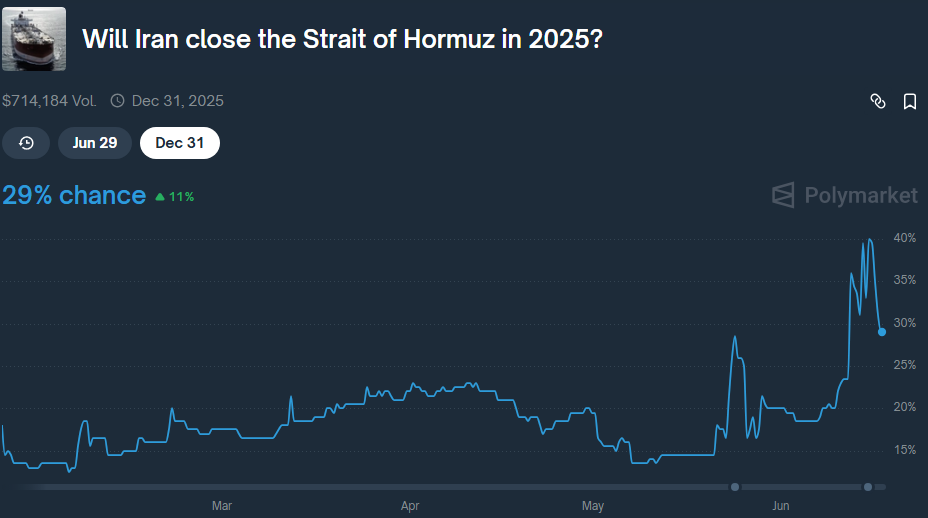This screenshot has width=928, height=518.
Task: Click the 40% label on the y-axis
Action: click(905, 239)
